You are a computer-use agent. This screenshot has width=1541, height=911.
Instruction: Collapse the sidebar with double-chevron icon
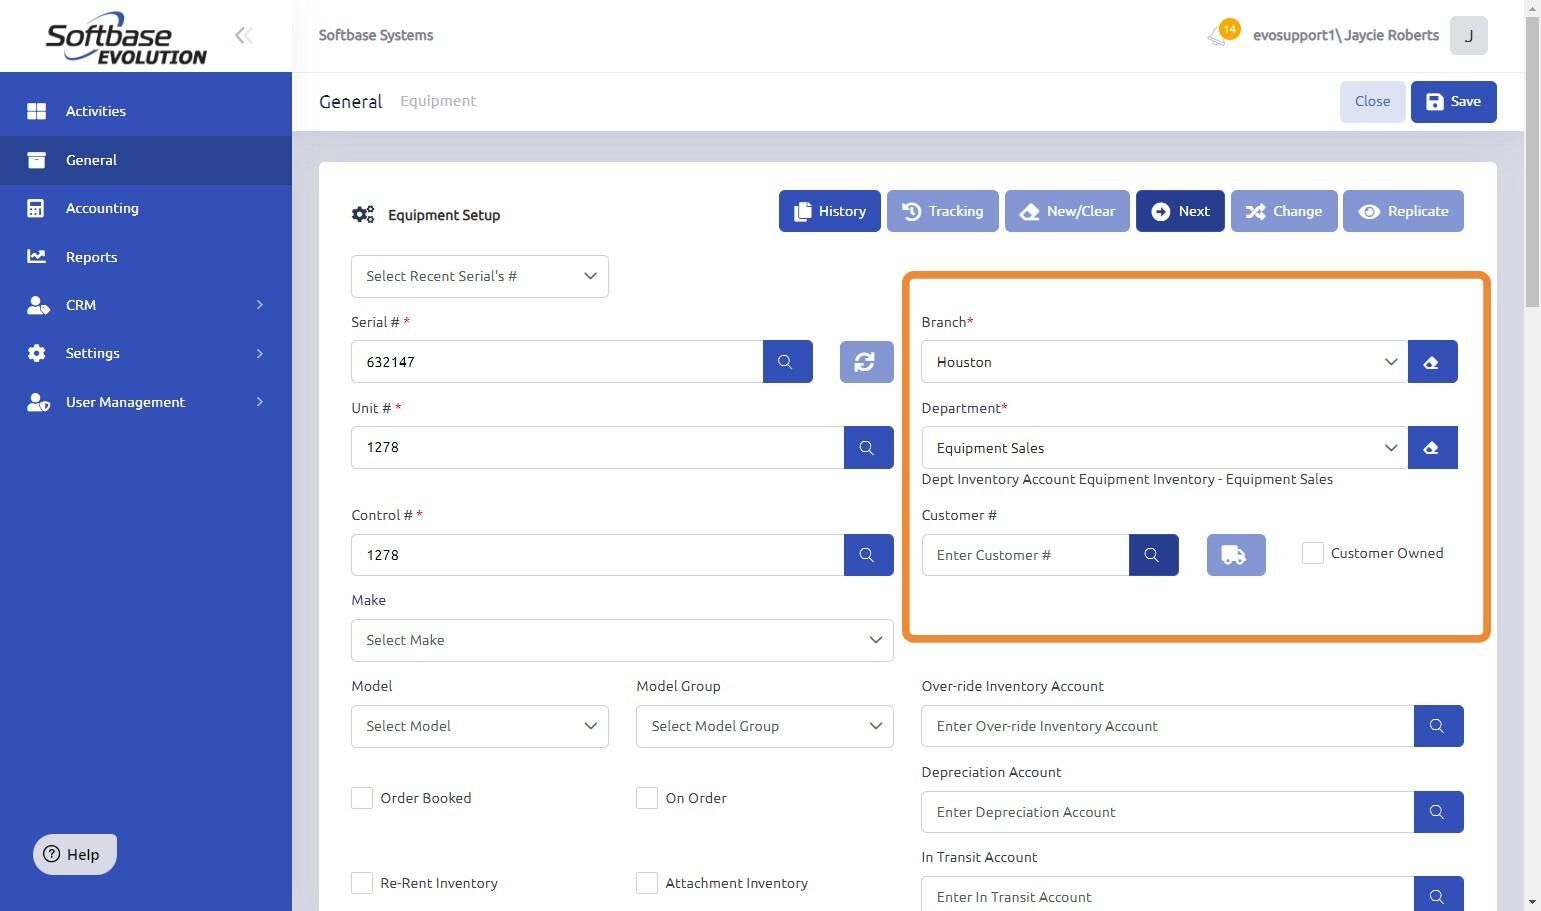click(x=243, y=36)
